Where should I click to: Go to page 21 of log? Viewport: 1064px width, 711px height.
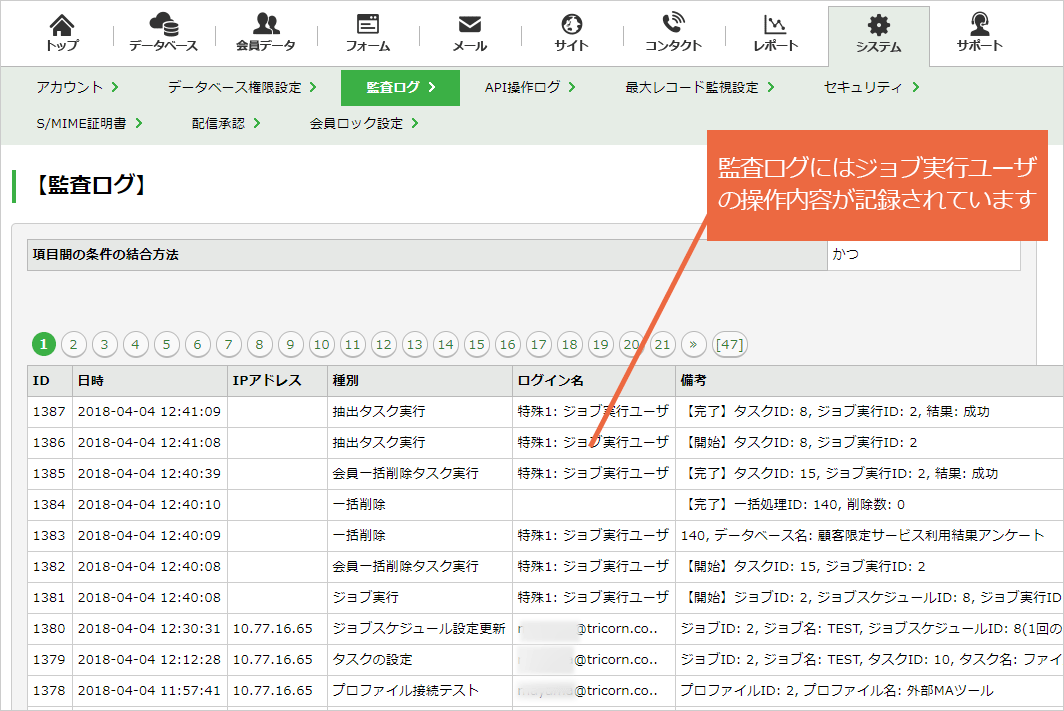pos(662,345)
